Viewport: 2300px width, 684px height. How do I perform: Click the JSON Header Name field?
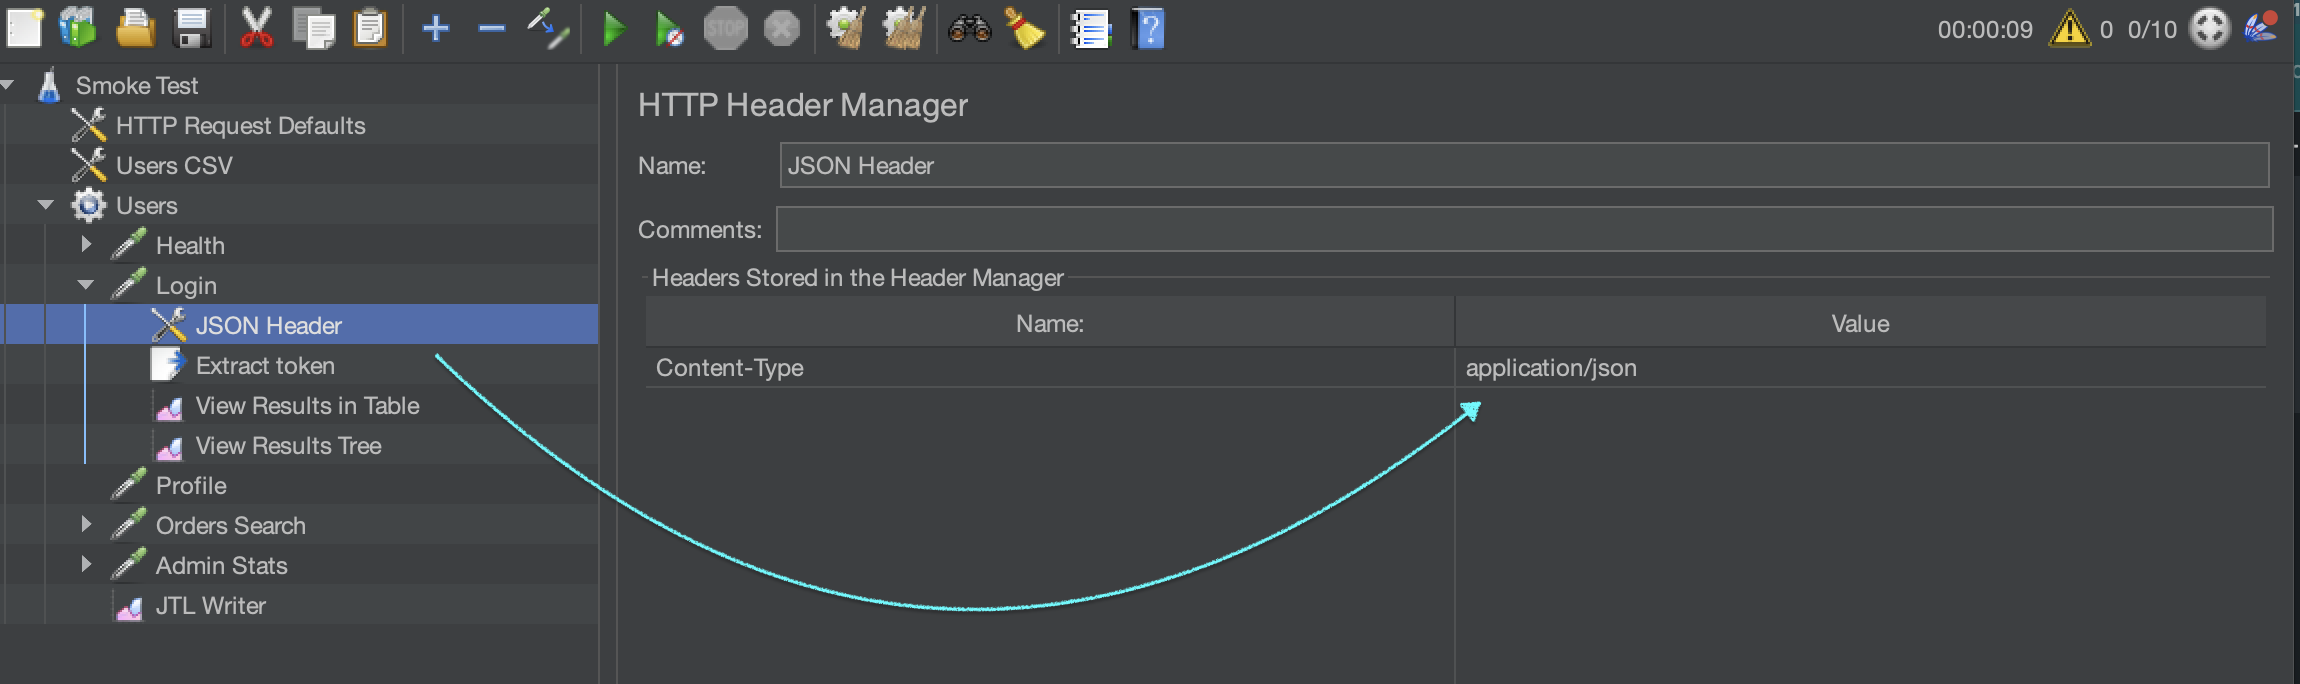click(1523, 166)
